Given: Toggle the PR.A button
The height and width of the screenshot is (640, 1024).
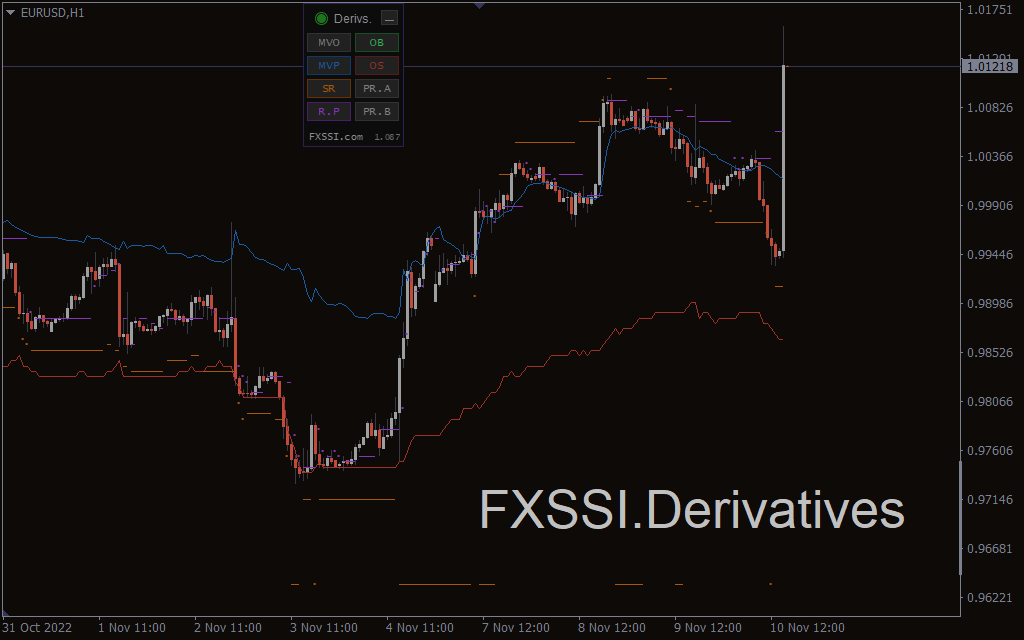Looking at the screenshot, I should pos(377,88).
